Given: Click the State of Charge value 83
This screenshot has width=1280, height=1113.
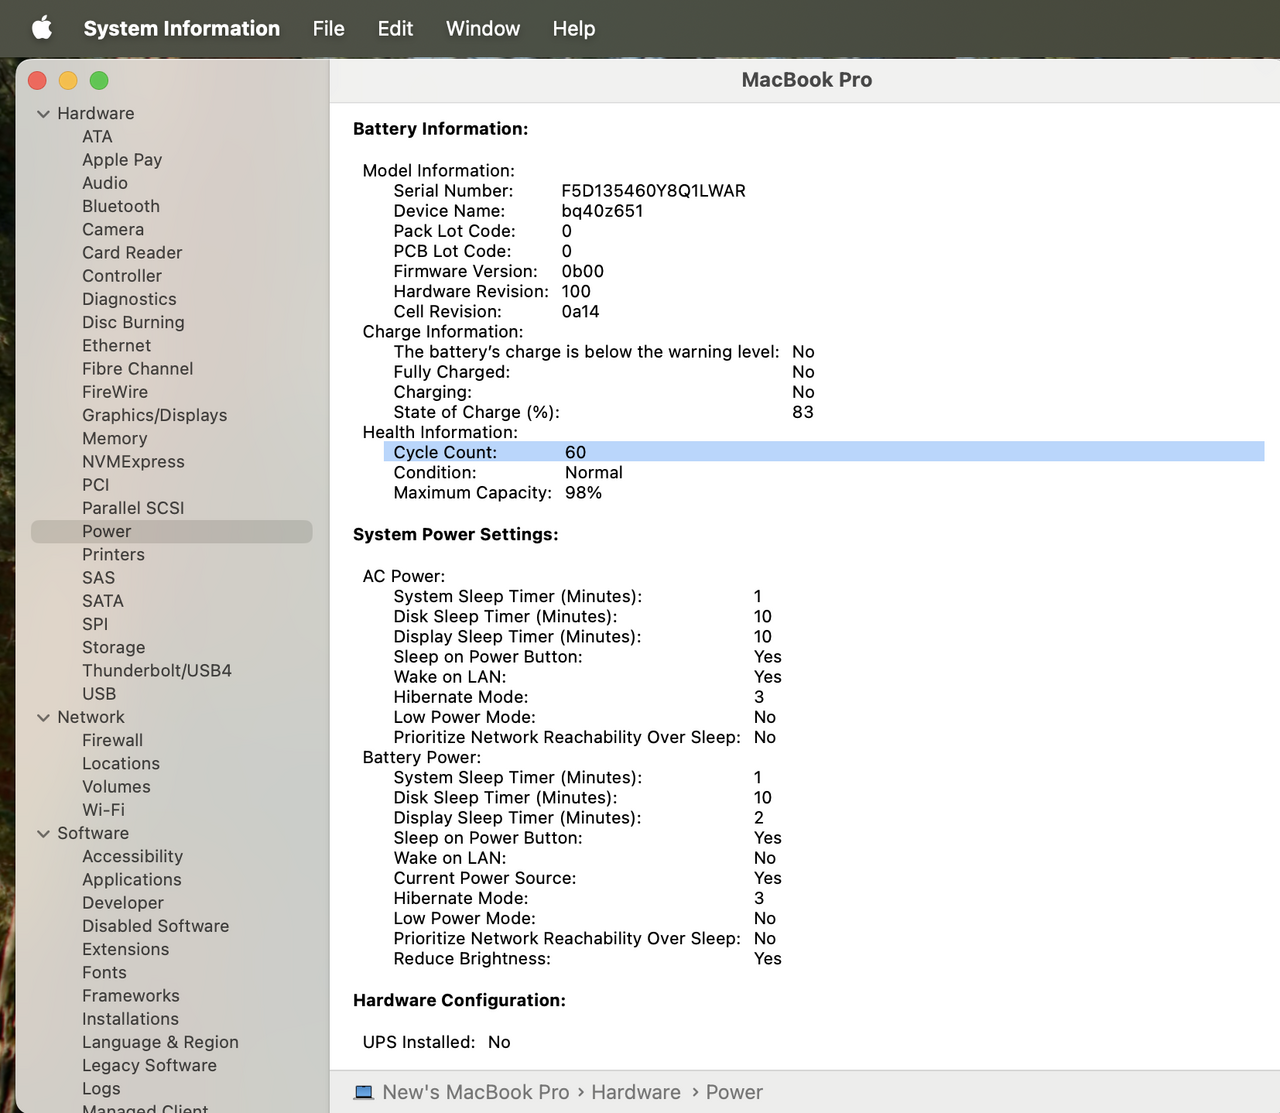Looking at the screenshot, I should 803,412.
